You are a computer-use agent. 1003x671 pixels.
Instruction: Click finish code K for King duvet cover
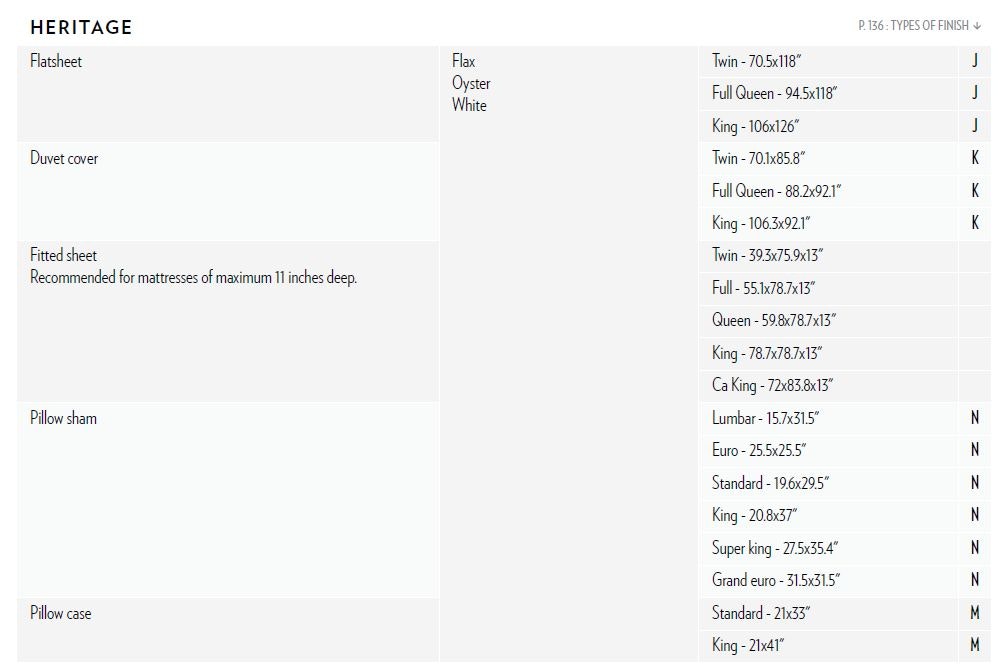(975, 223)
